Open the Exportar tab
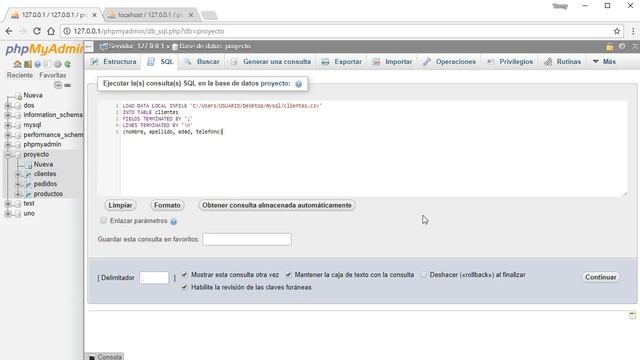 click(x=342, y=62)
